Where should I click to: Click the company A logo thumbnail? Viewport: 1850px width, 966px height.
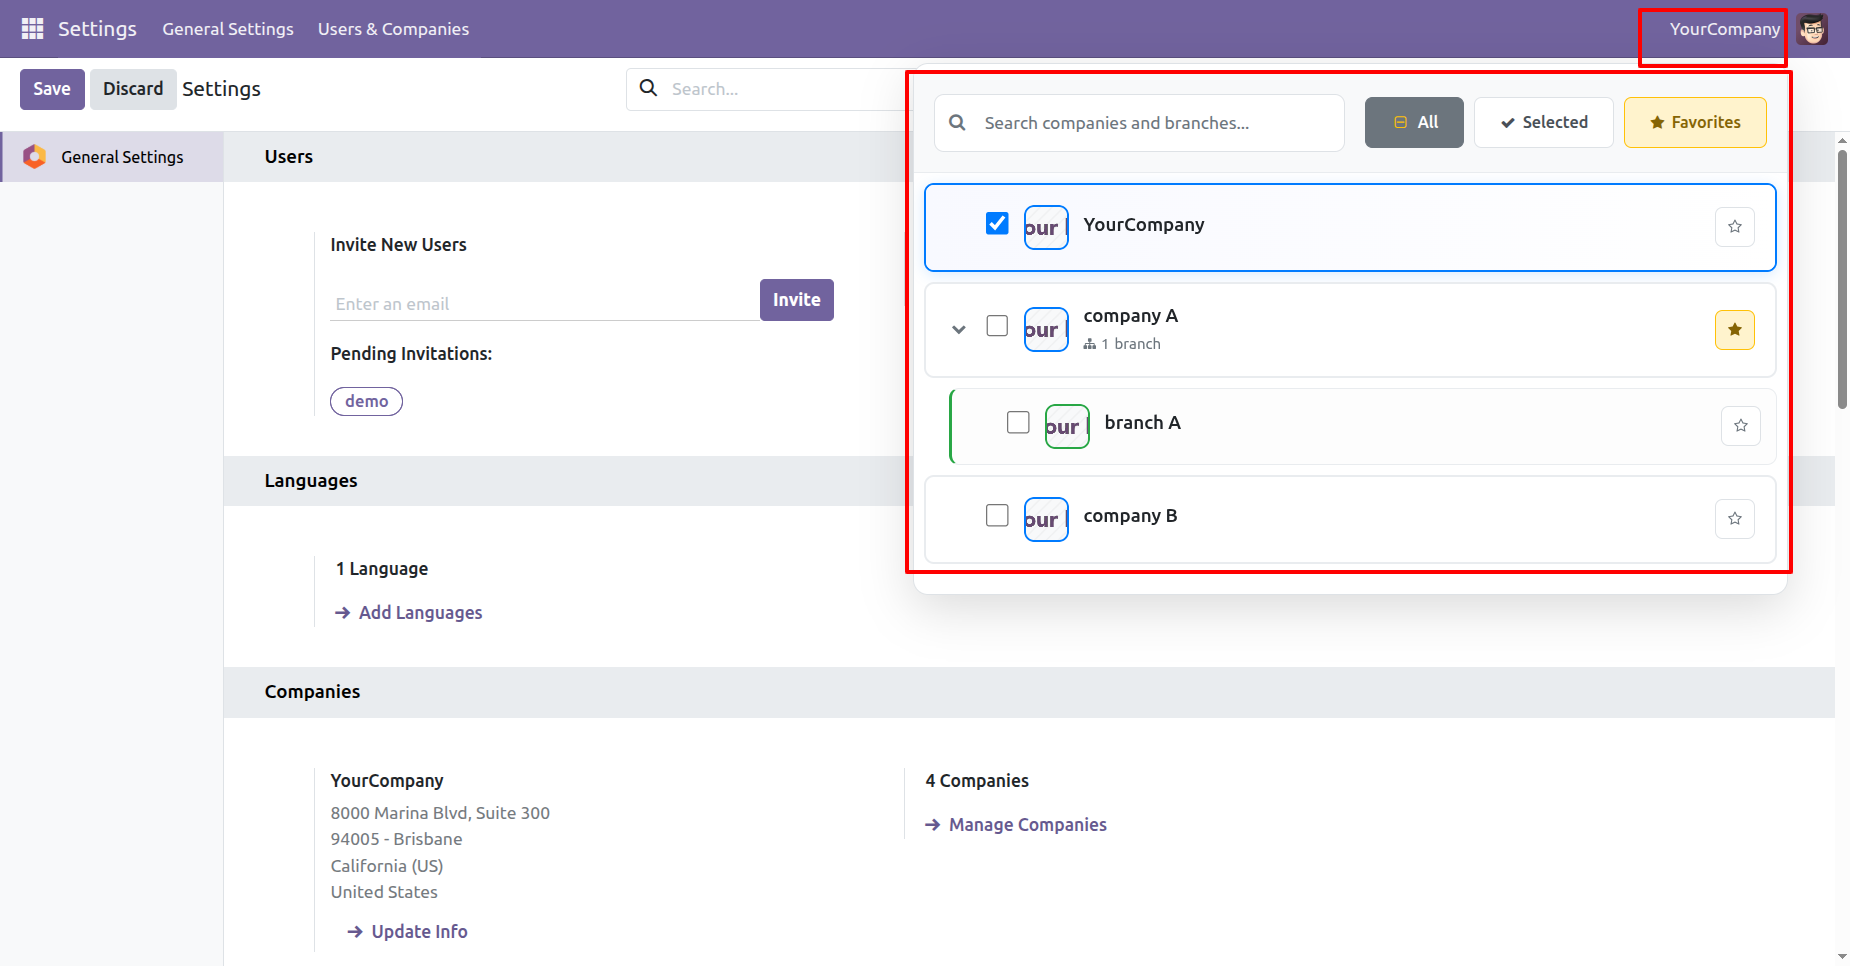[x=1046, y=330]
